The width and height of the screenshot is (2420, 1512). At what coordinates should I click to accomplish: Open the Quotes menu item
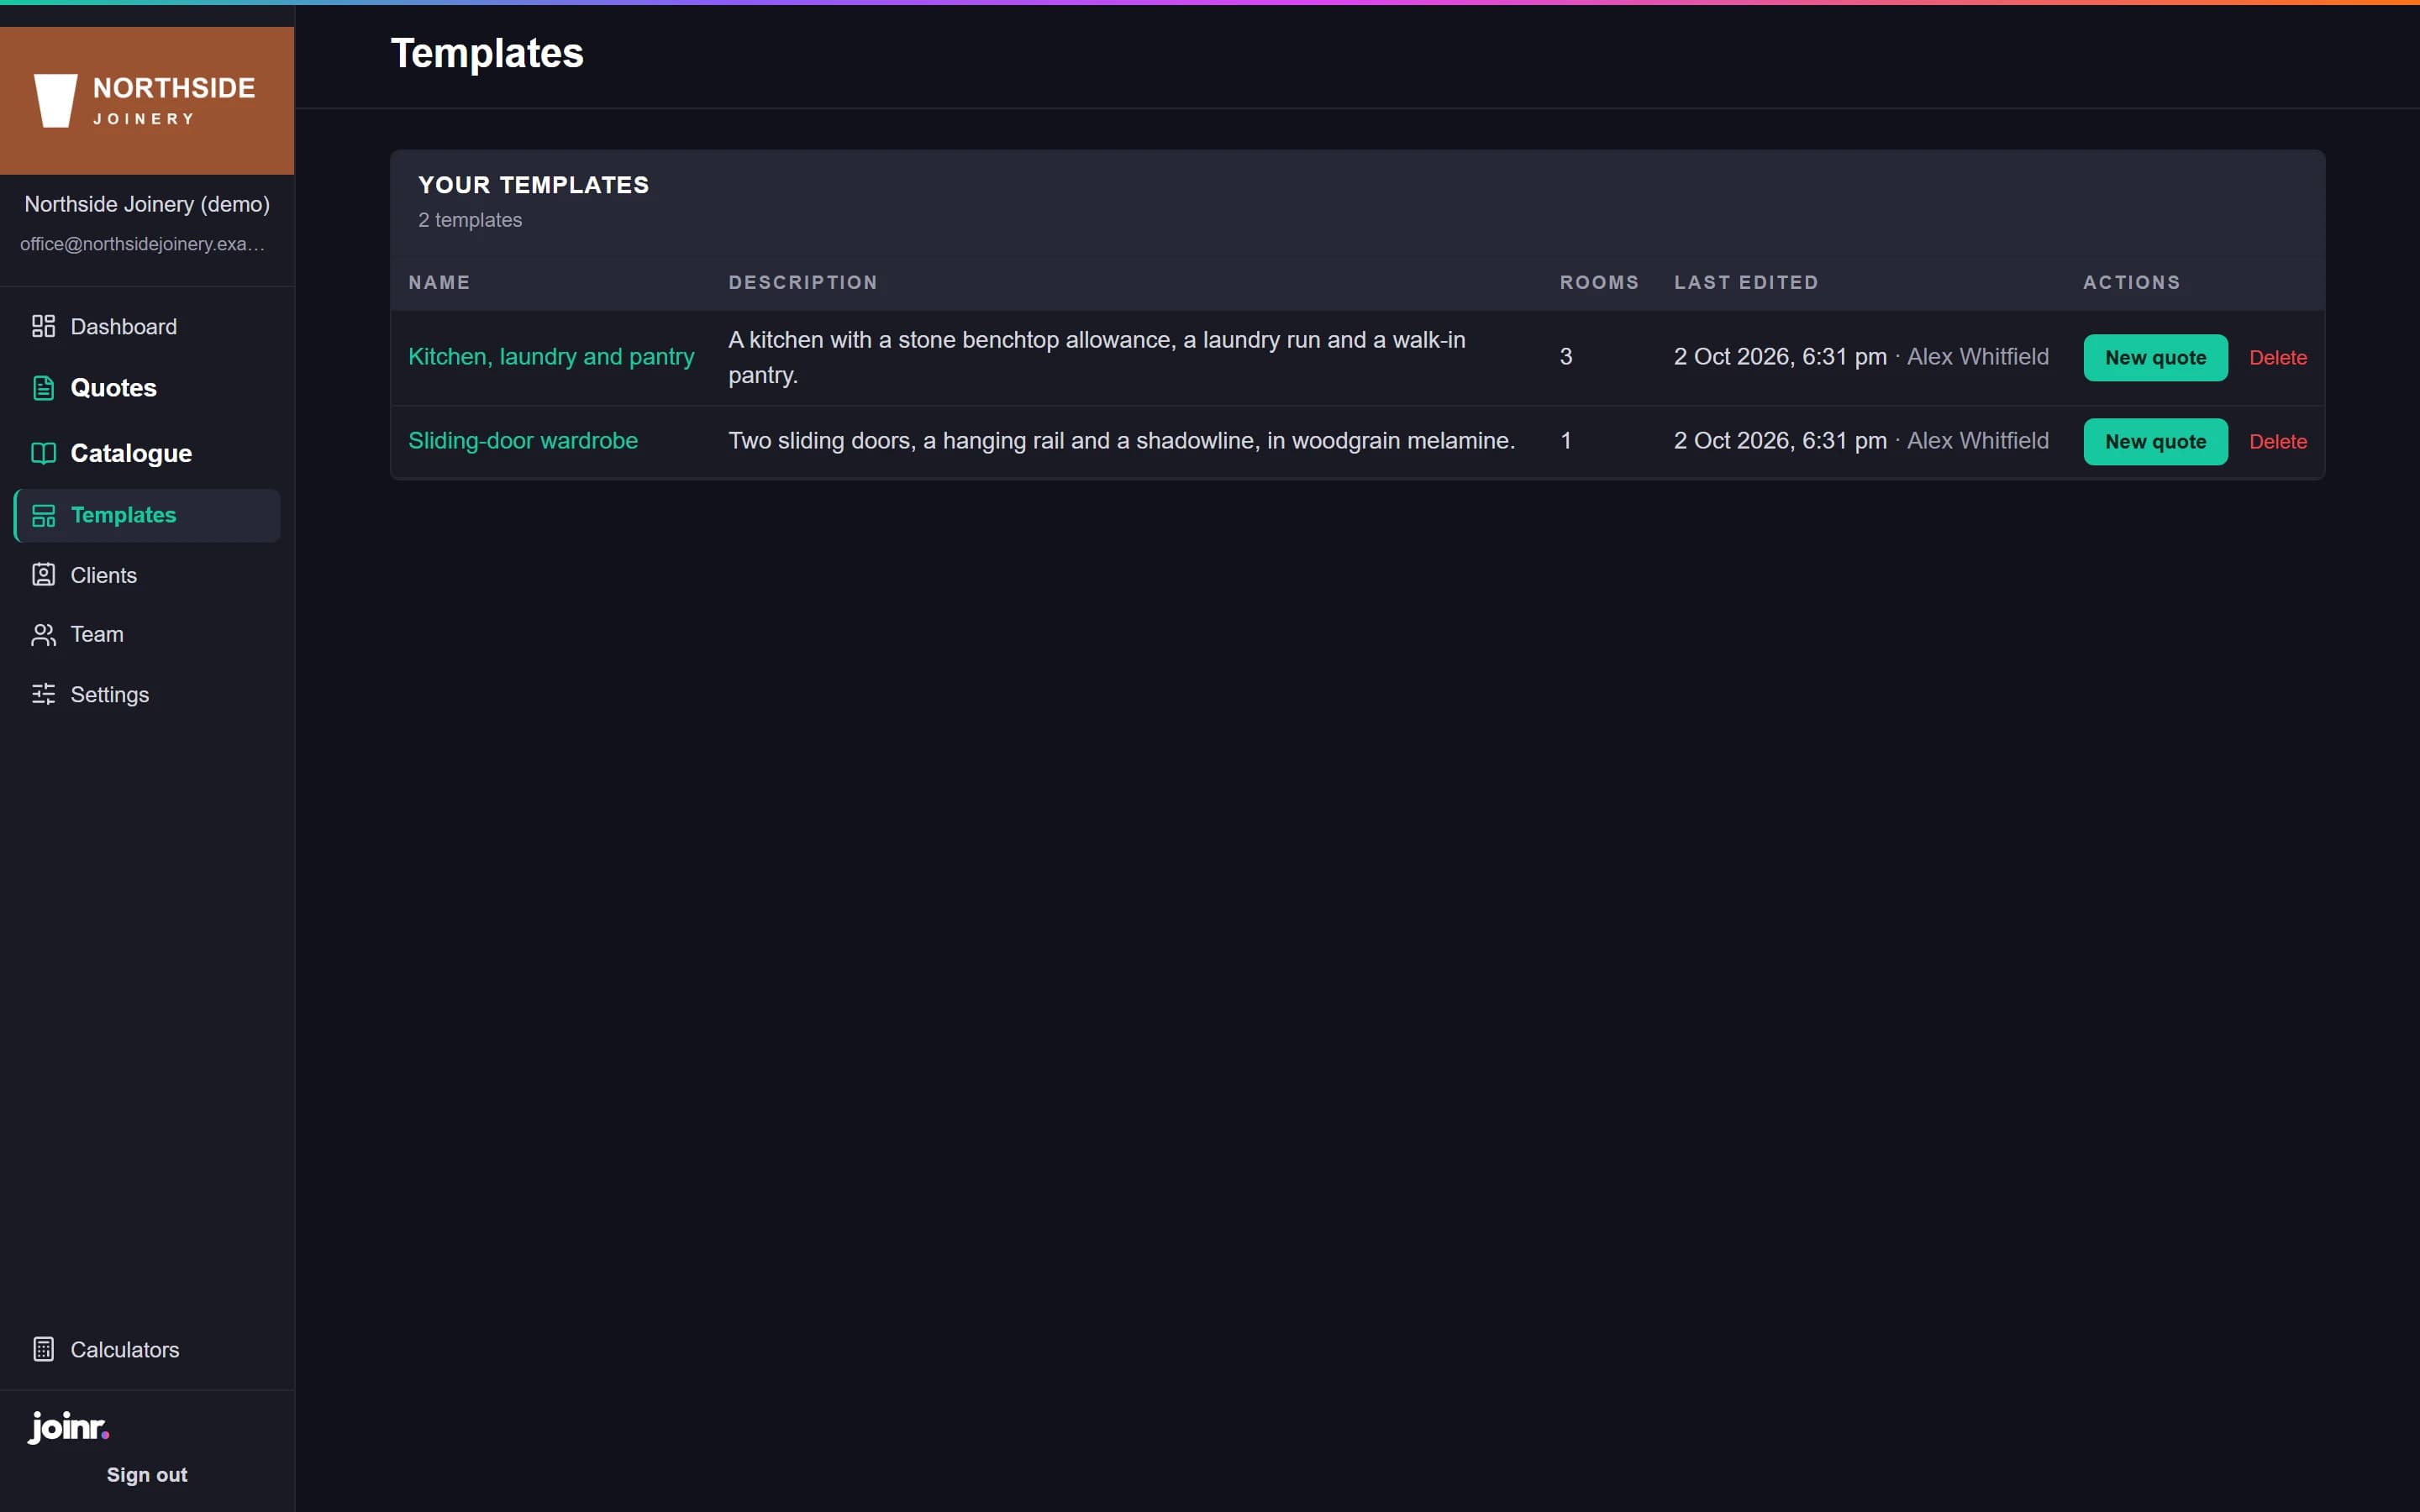point(113,388)
